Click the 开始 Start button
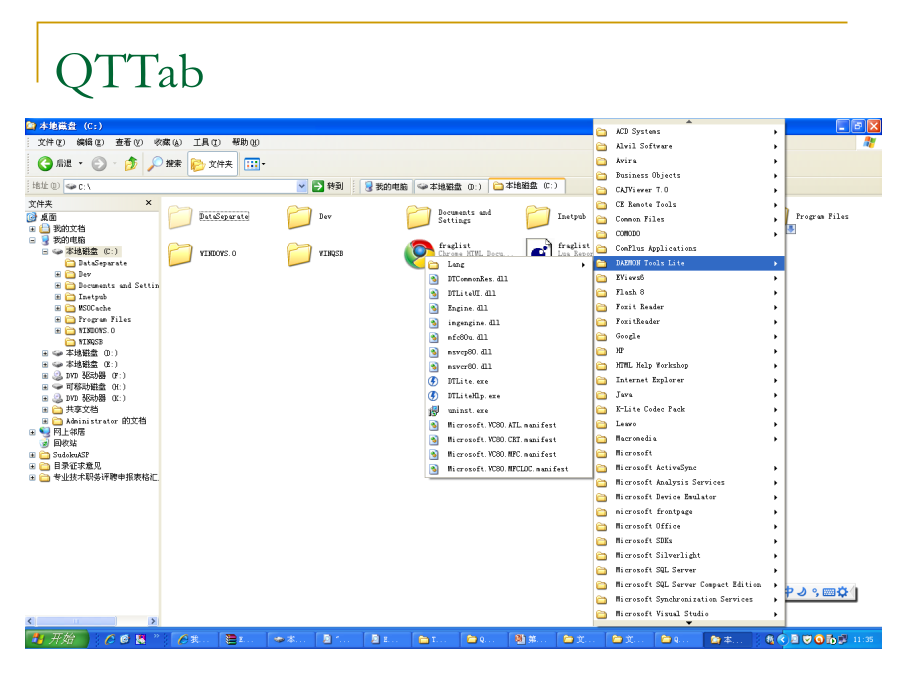The image size is (900, 675). (56, 639)
